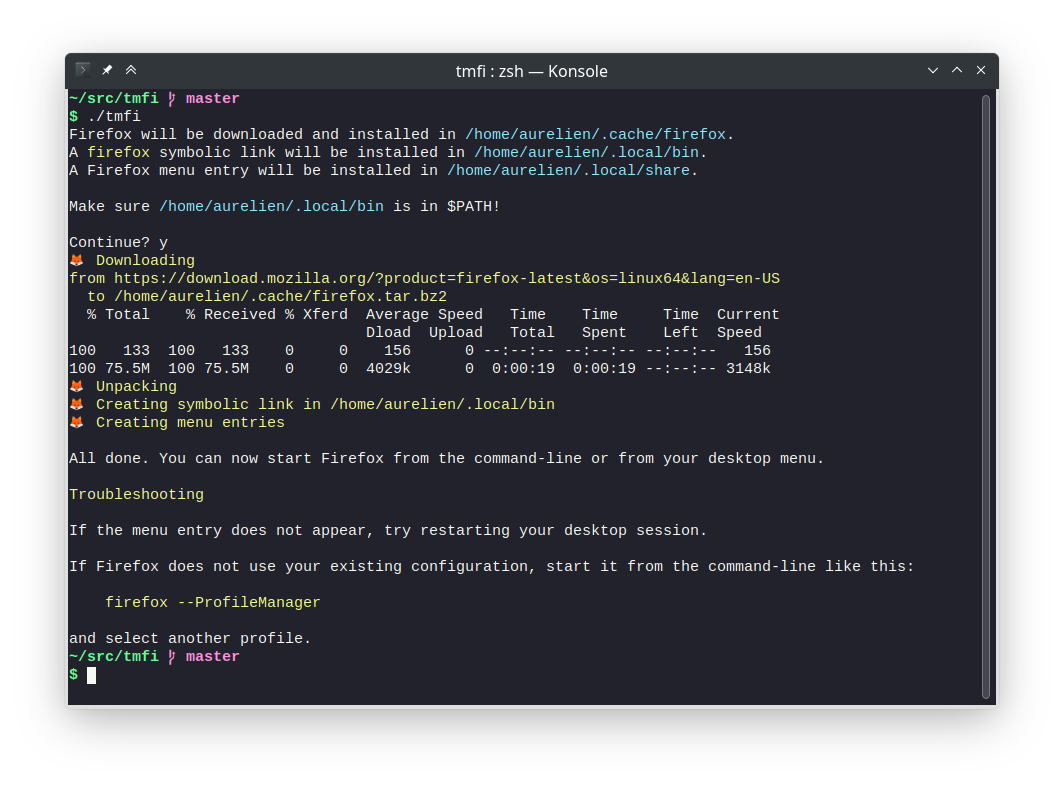Click the git branch symbol in top prompt
Screen dimensions: 1064x786
172,98
